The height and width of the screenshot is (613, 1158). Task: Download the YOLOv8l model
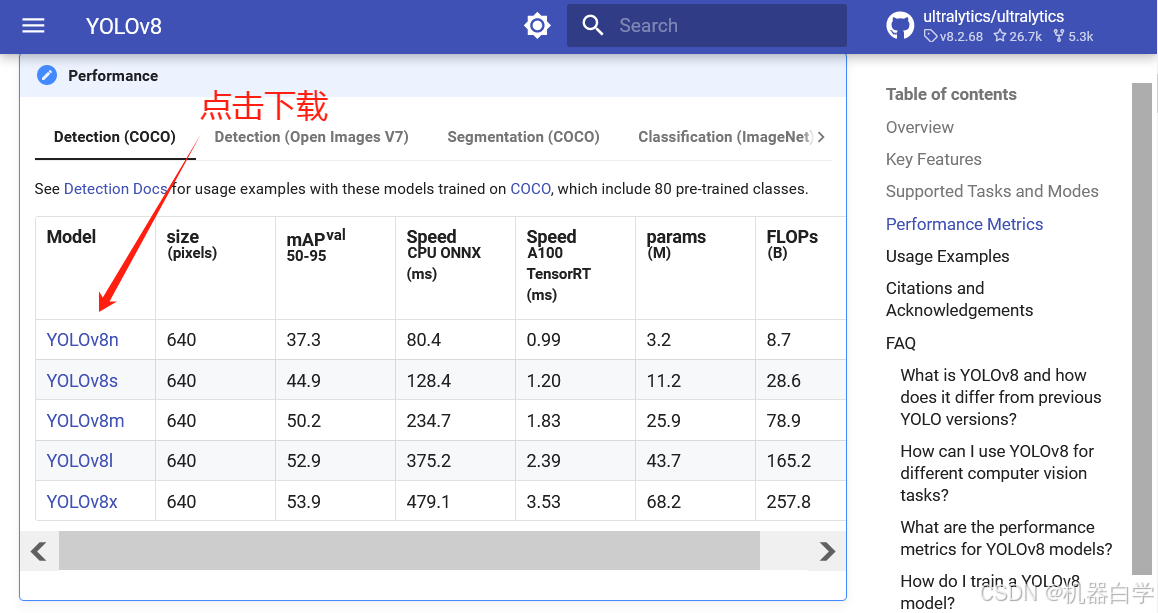[x=80, y=461]
